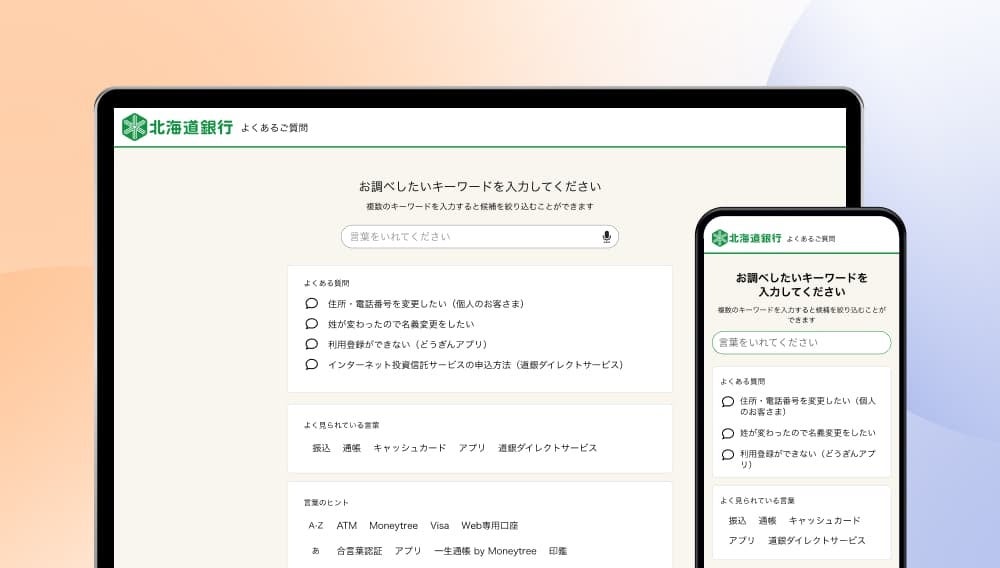Select the キャッシュカード keyword on phone
The image size is (1000, 568).
pyautogui.click(x=825, y=521)
